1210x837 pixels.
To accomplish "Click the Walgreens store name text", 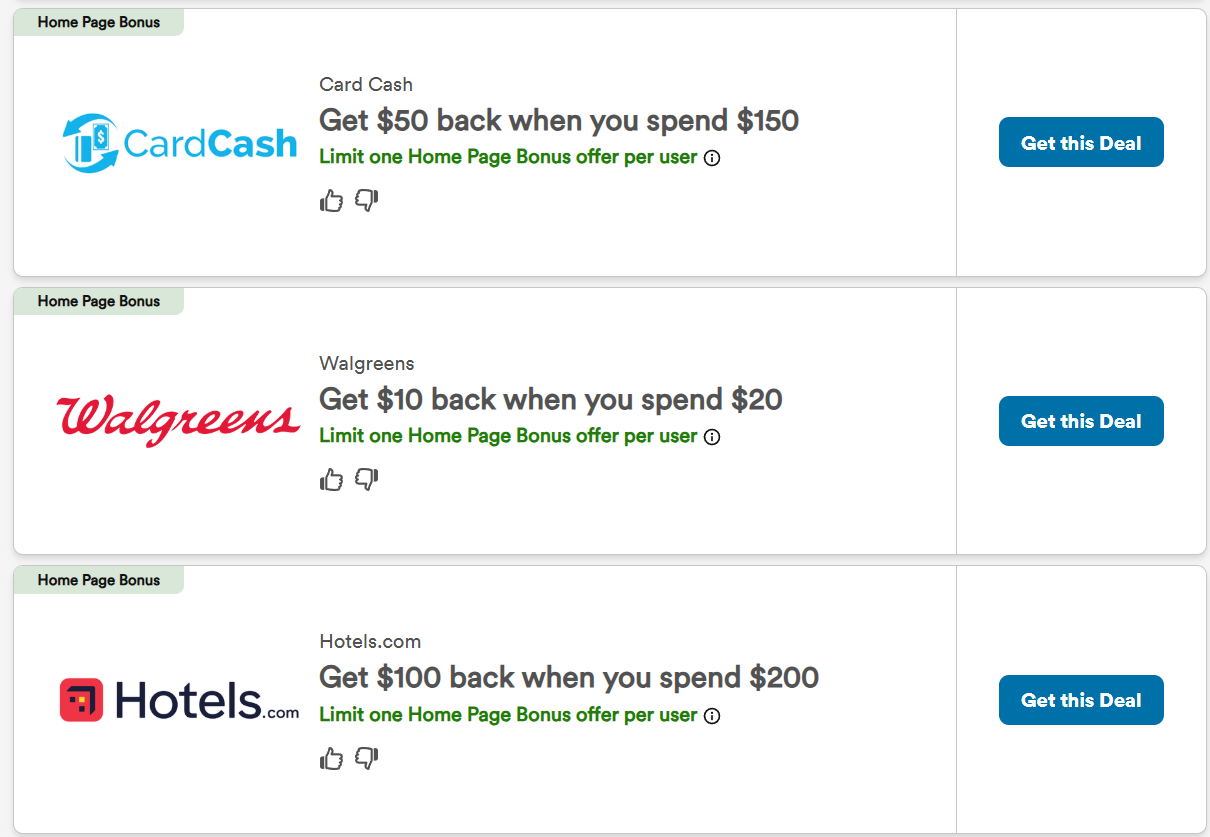I will pyautogui.click(x=366, y=363).
